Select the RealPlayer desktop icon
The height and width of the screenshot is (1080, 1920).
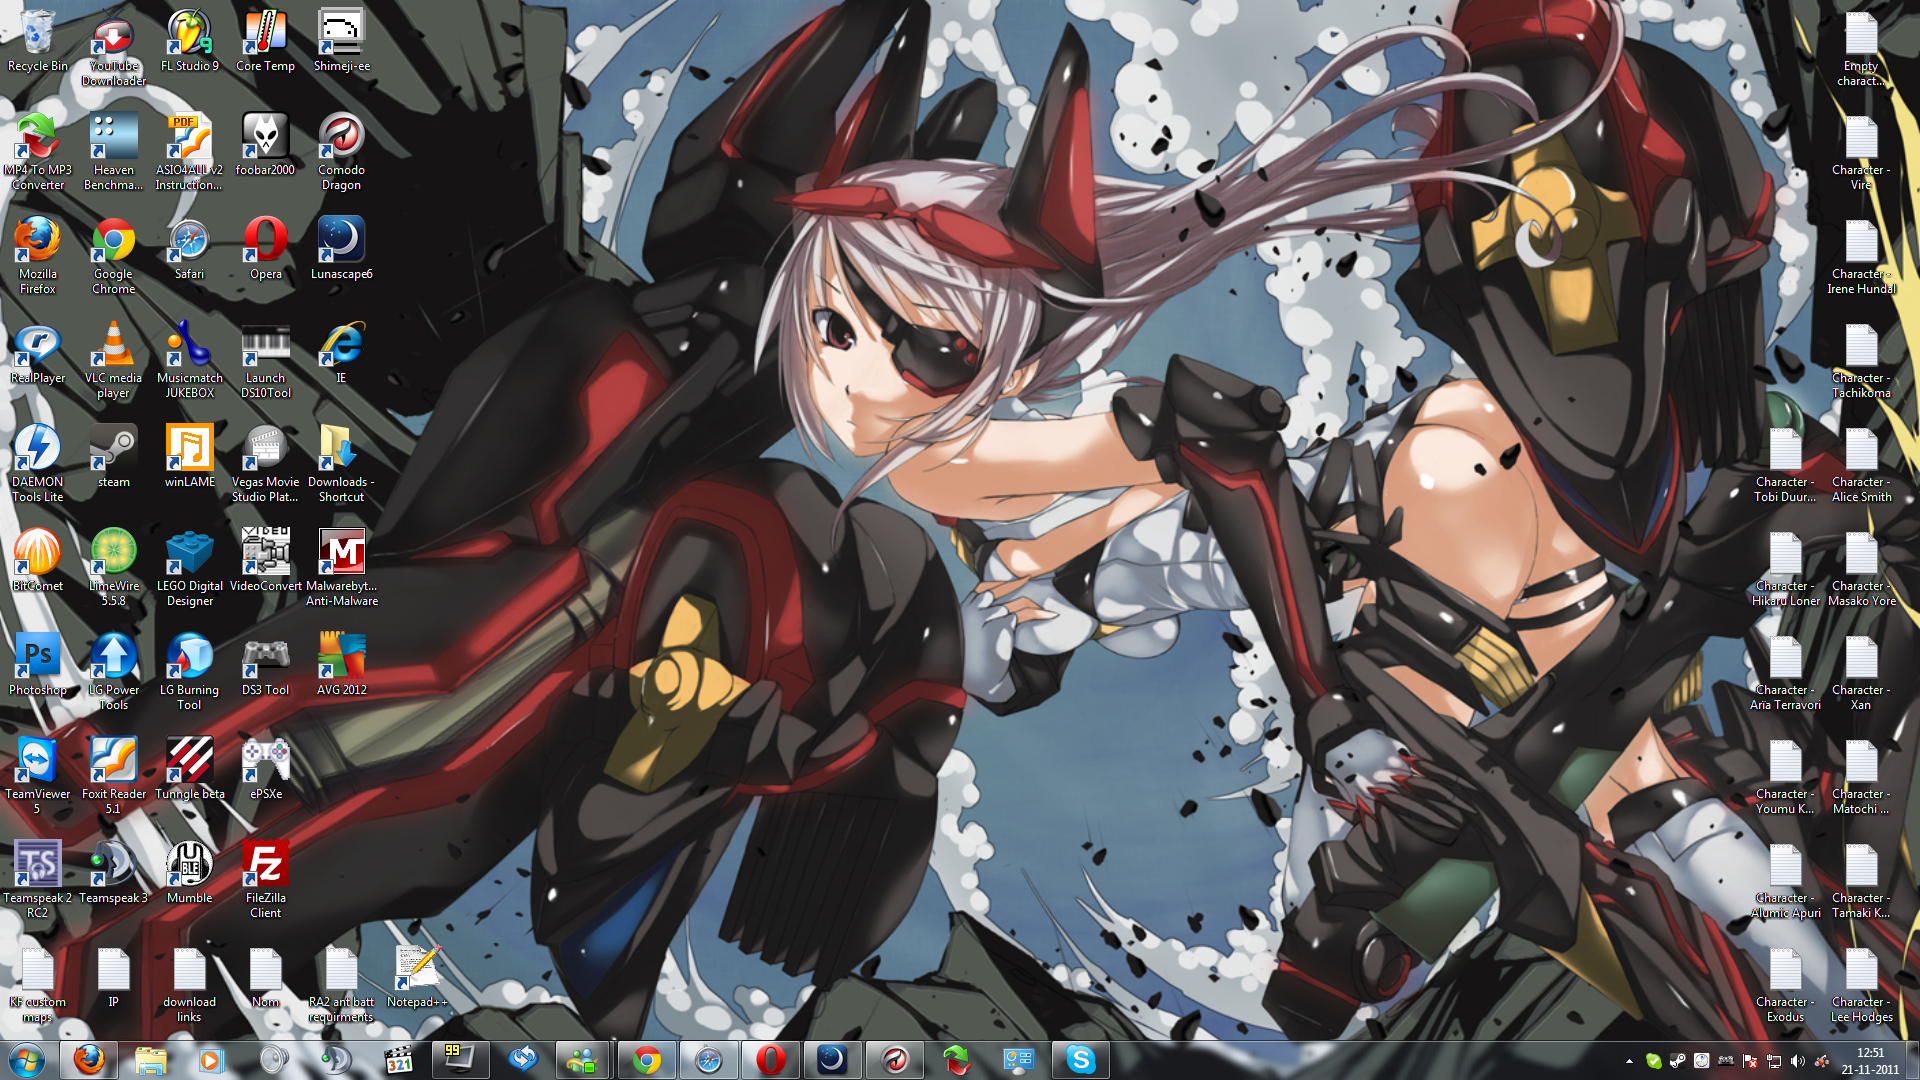pos(38,354)
